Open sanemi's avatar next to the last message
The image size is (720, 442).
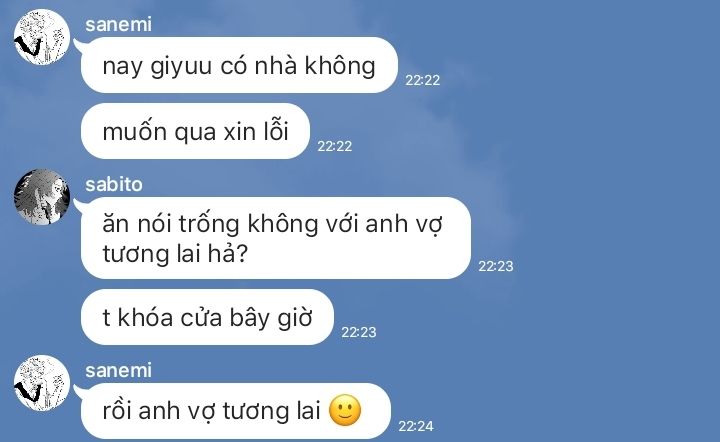[x=42, y=383]
